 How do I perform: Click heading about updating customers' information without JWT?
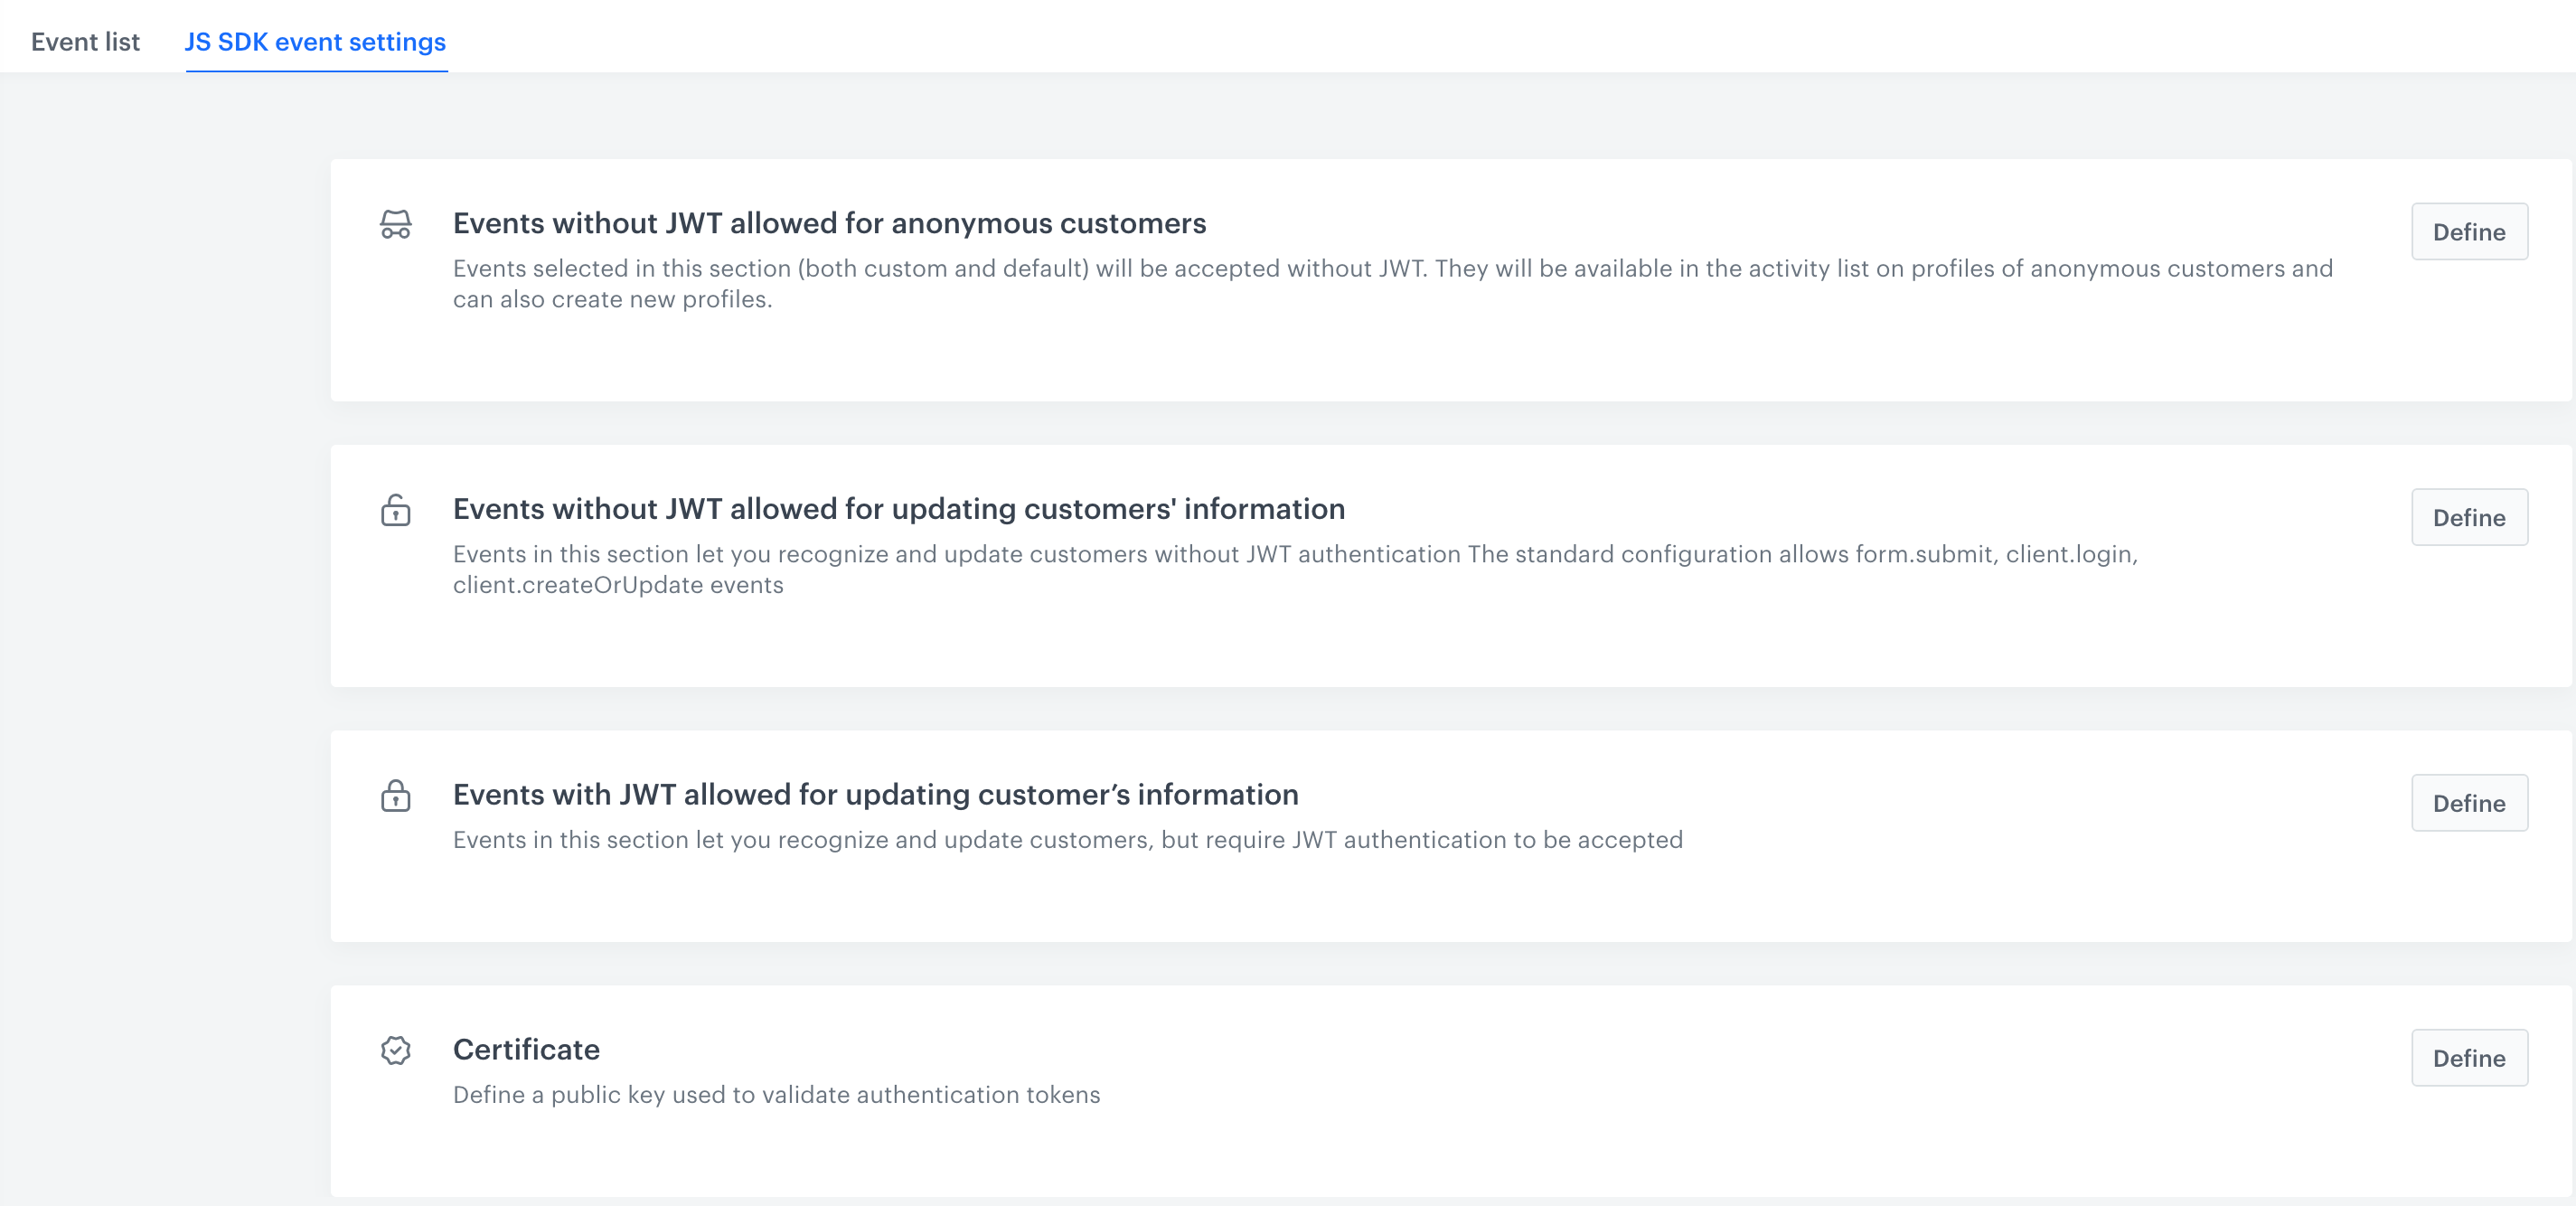898,509
